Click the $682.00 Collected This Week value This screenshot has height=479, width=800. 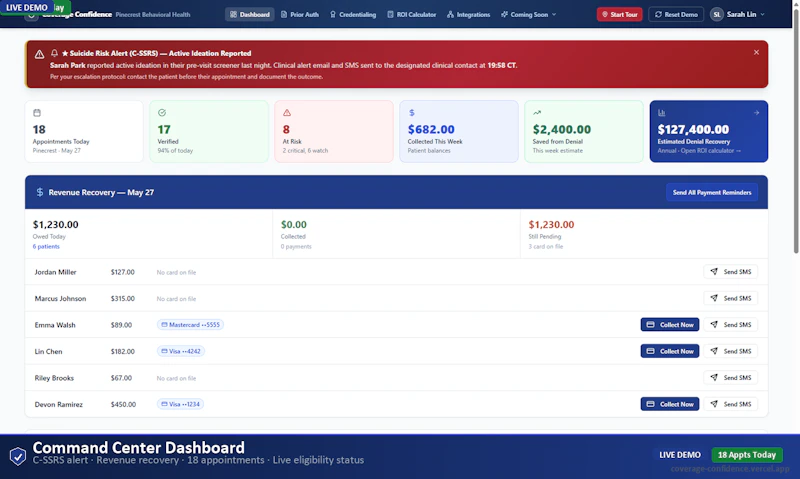431,130
